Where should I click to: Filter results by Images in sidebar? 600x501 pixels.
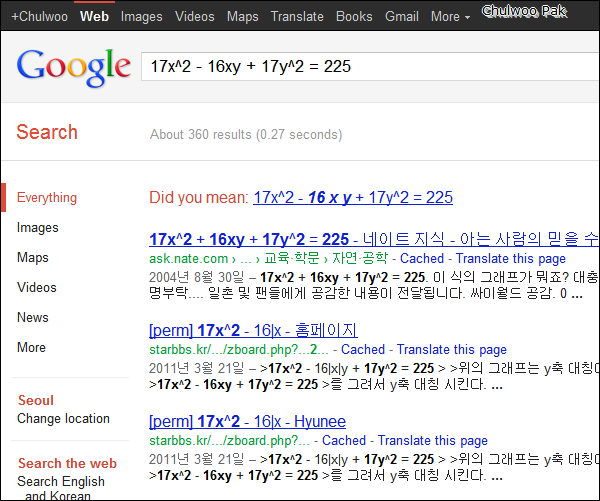click(x=38, y=228)
